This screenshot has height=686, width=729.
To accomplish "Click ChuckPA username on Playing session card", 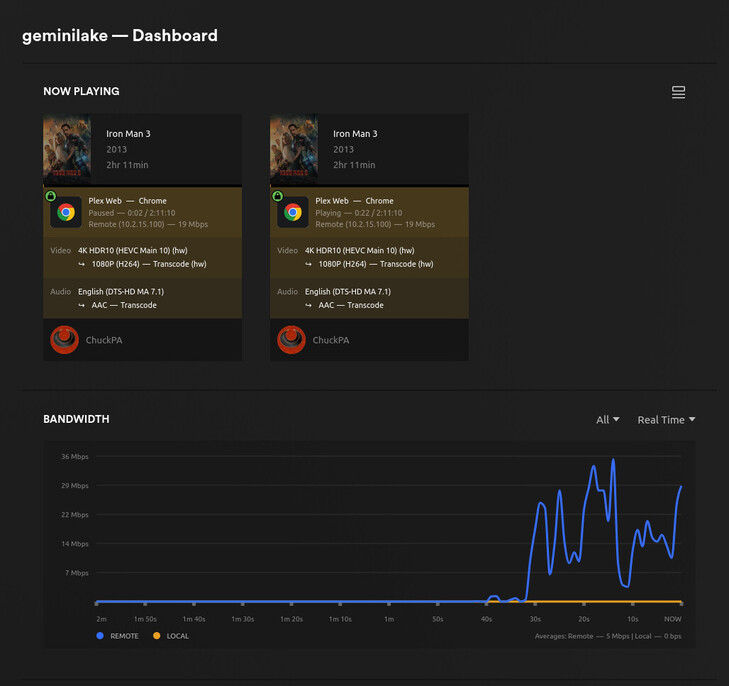I will coord(331,340).
